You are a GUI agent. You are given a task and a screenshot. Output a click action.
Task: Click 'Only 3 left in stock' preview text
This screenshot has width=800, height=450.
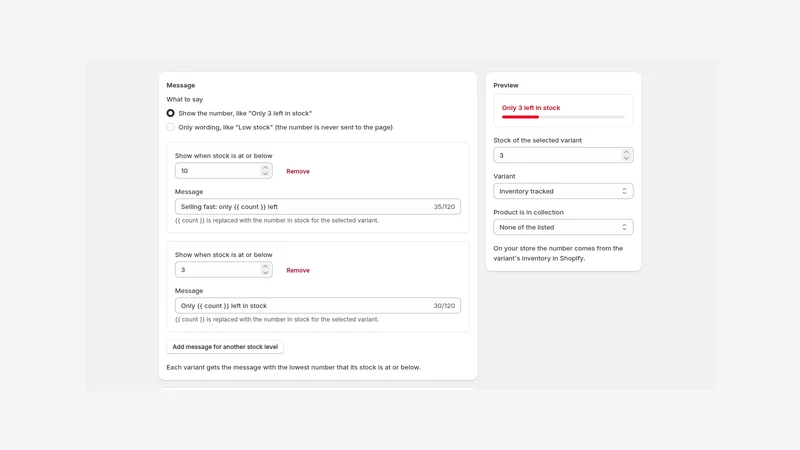pos(531,108)
